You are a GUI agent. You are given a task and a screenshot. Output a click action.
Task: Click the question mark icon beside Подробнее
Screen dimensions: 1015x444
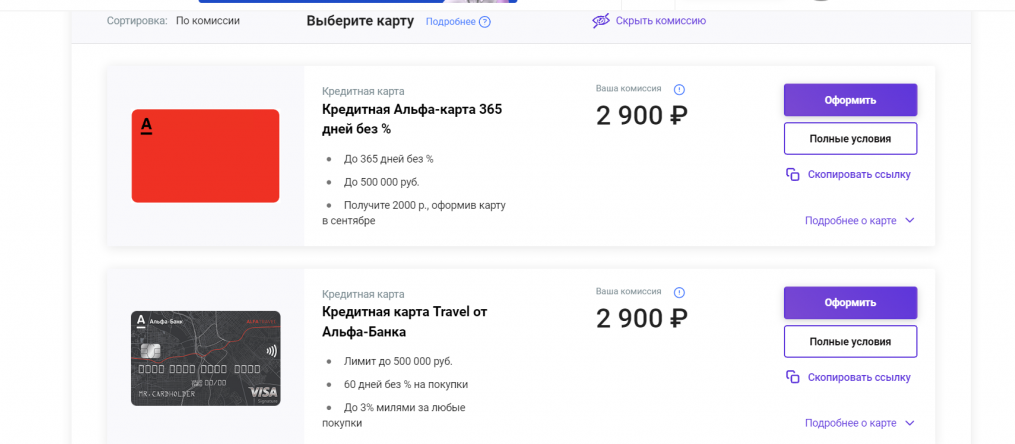[x=485, y=22]
